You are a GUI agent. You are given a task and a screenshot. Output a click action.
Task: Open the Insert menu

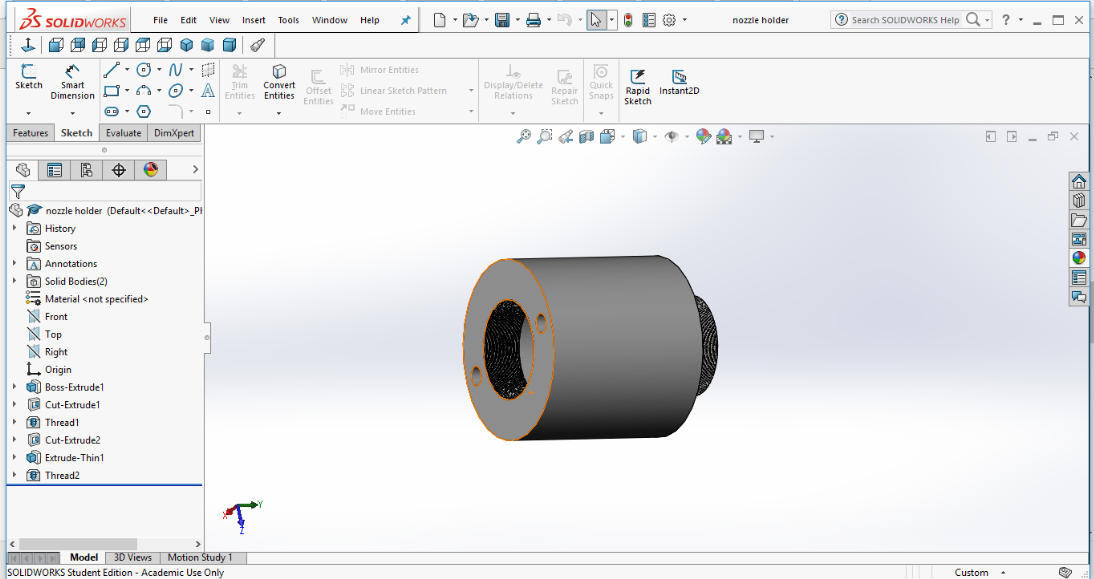(254, 20)
